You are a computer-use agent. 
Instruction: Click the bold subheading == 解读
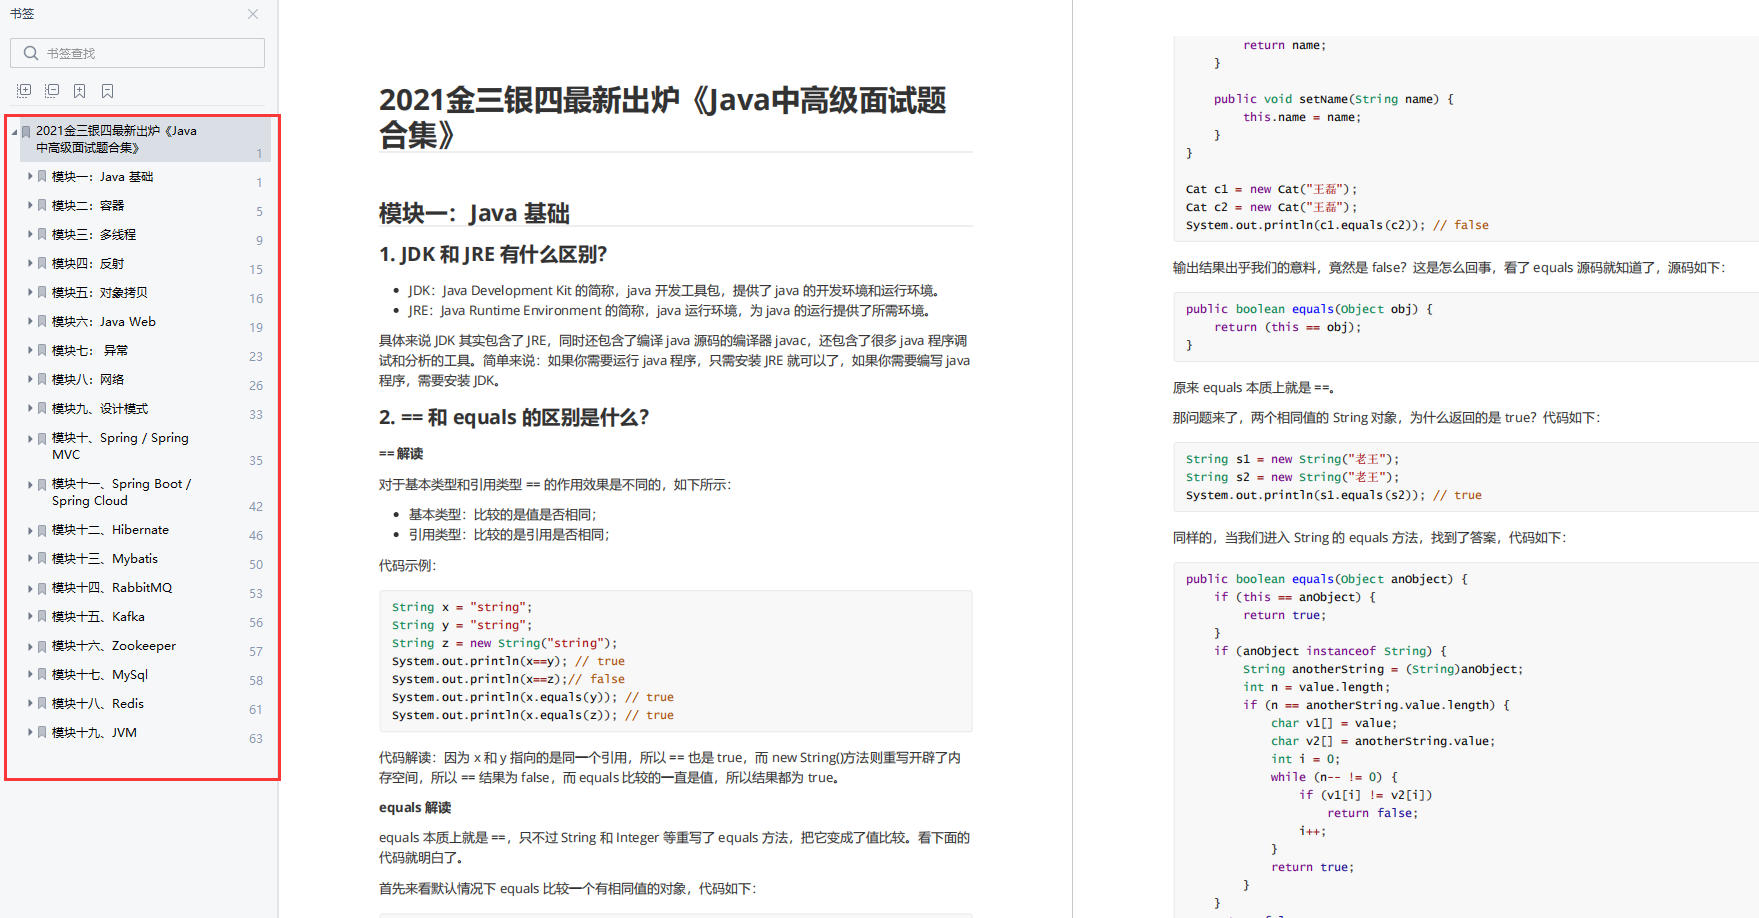click(x=401, y=454)
